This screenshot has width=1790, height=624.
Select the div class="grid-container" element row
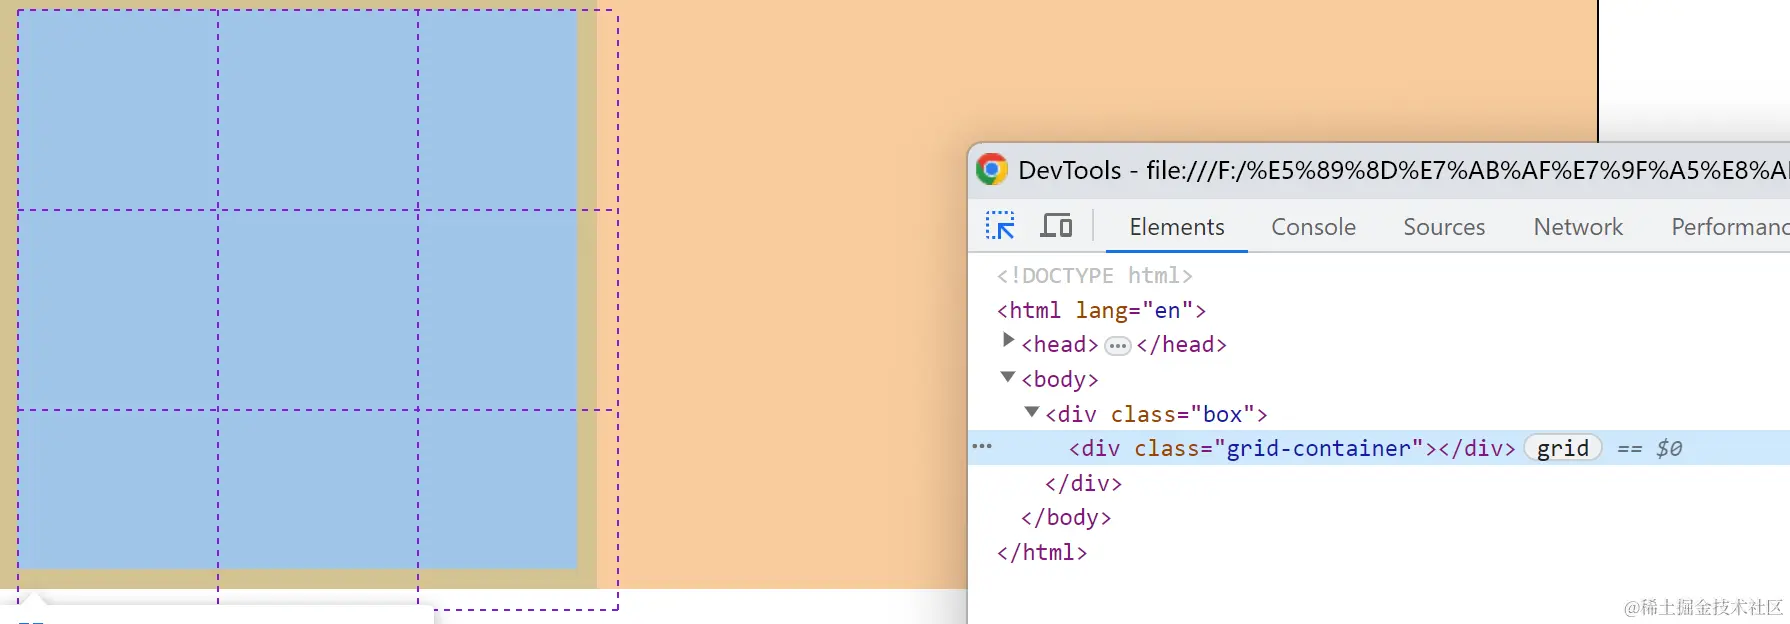click(1379, 448)
